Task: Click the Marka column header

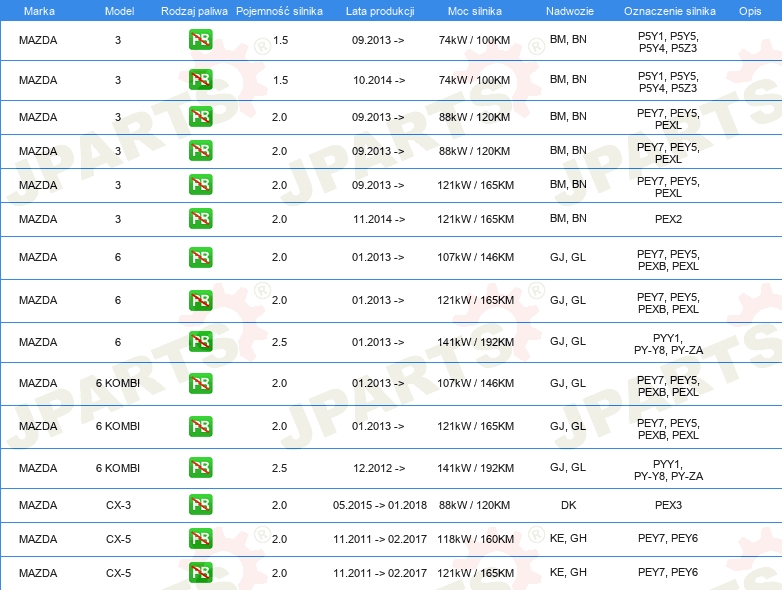Action: [39, 11]
